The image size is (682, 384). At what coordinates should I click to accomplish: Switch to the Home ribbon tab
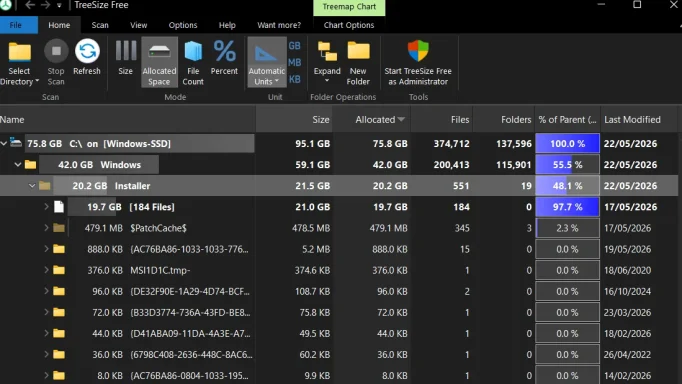coord(59,25)
